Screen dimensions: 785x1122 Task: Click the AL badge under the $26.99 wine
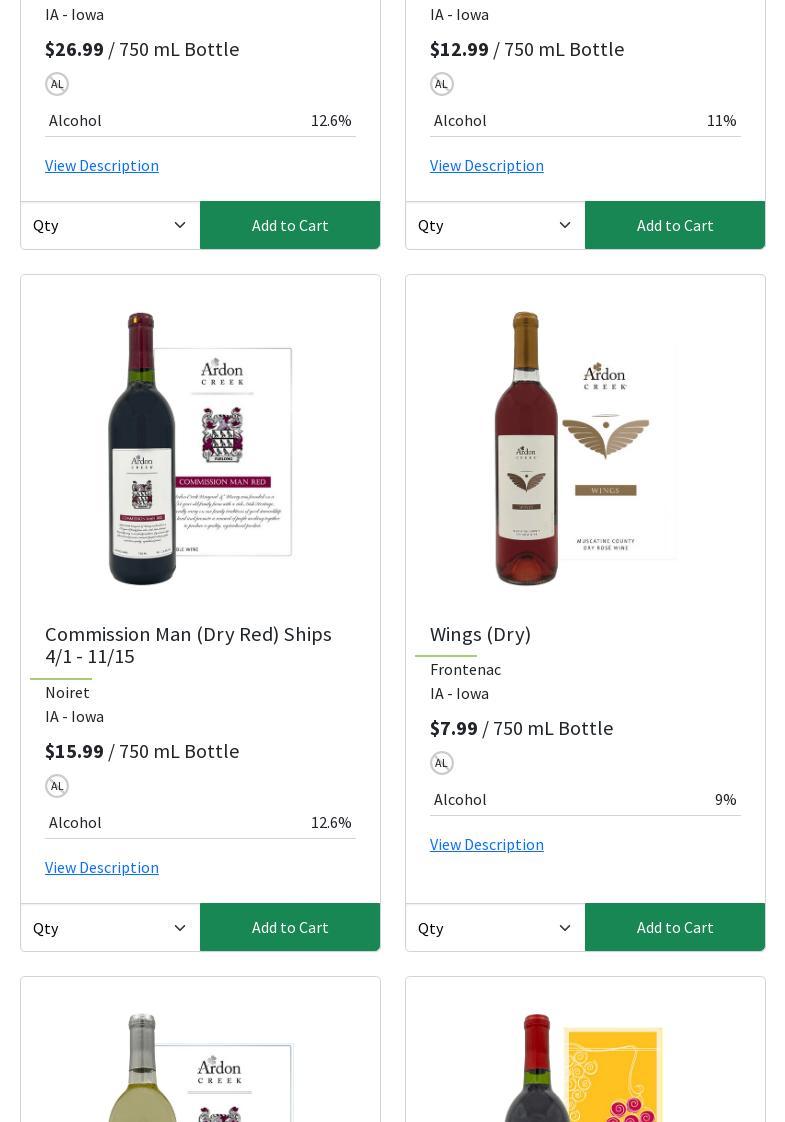click(57, 84)
